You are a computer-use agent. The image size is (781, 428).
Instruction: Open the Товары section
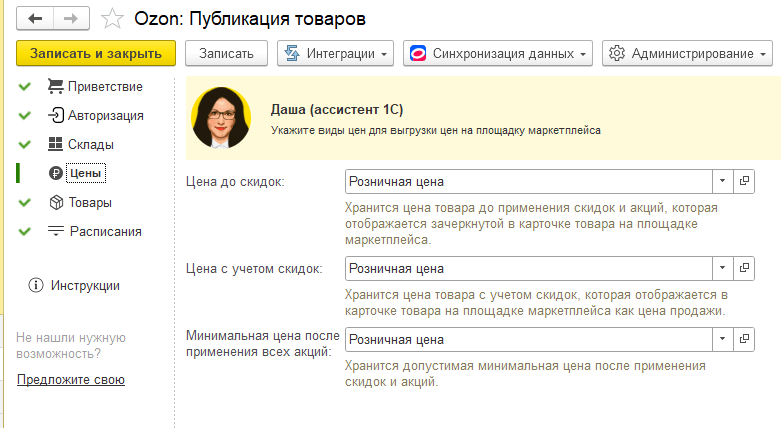click(x=90, y=202)
